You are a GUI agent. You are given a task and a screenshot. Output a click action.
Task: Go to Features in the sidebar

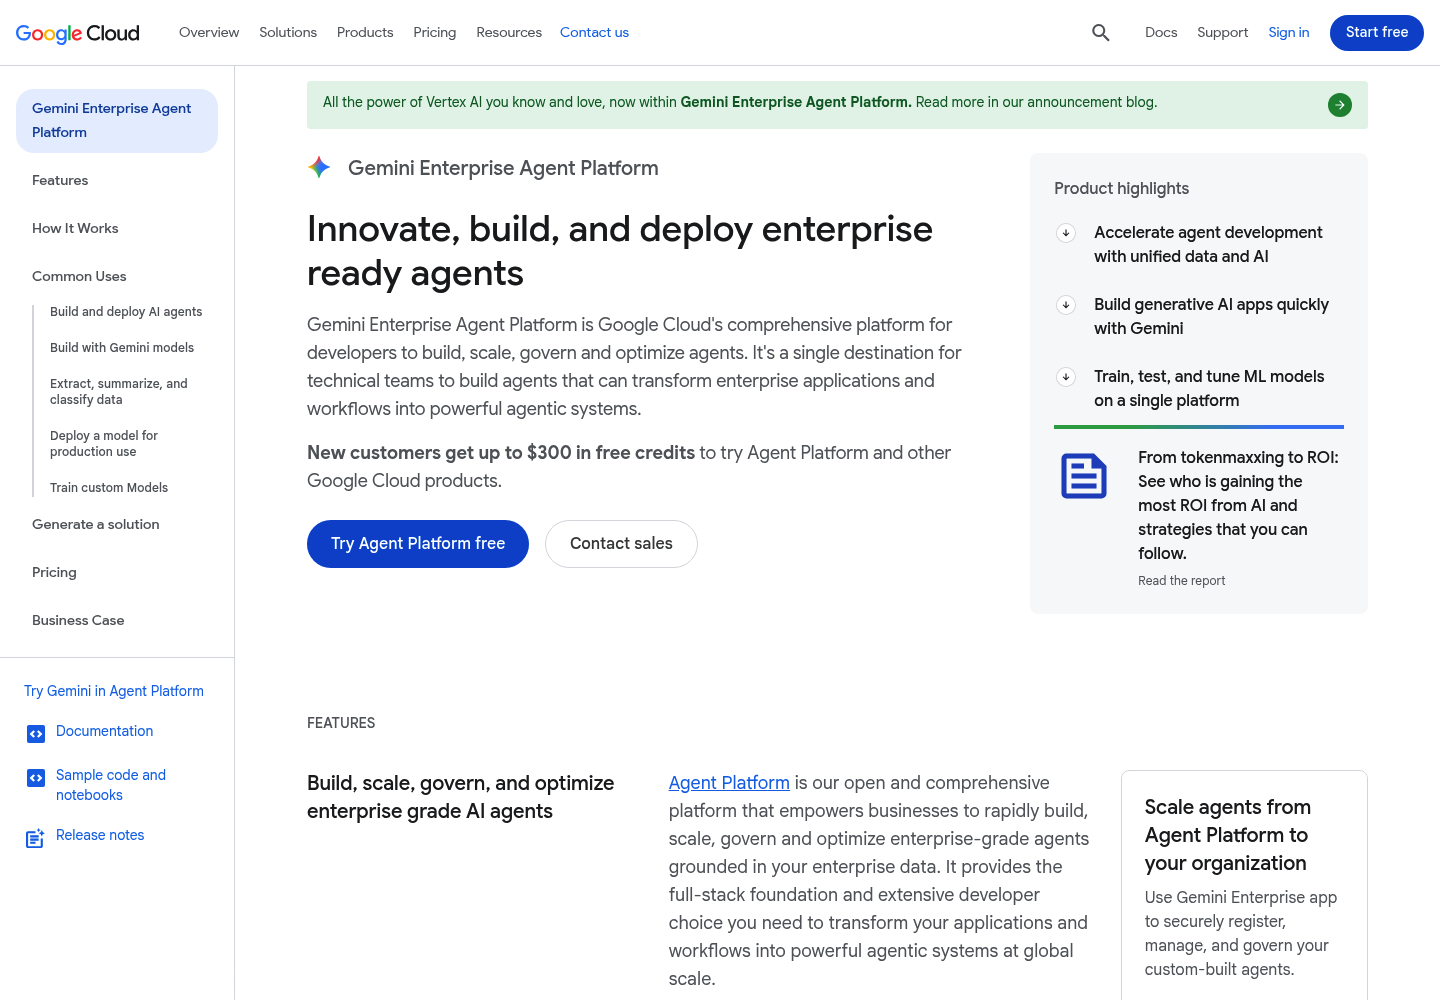[60, 181]
